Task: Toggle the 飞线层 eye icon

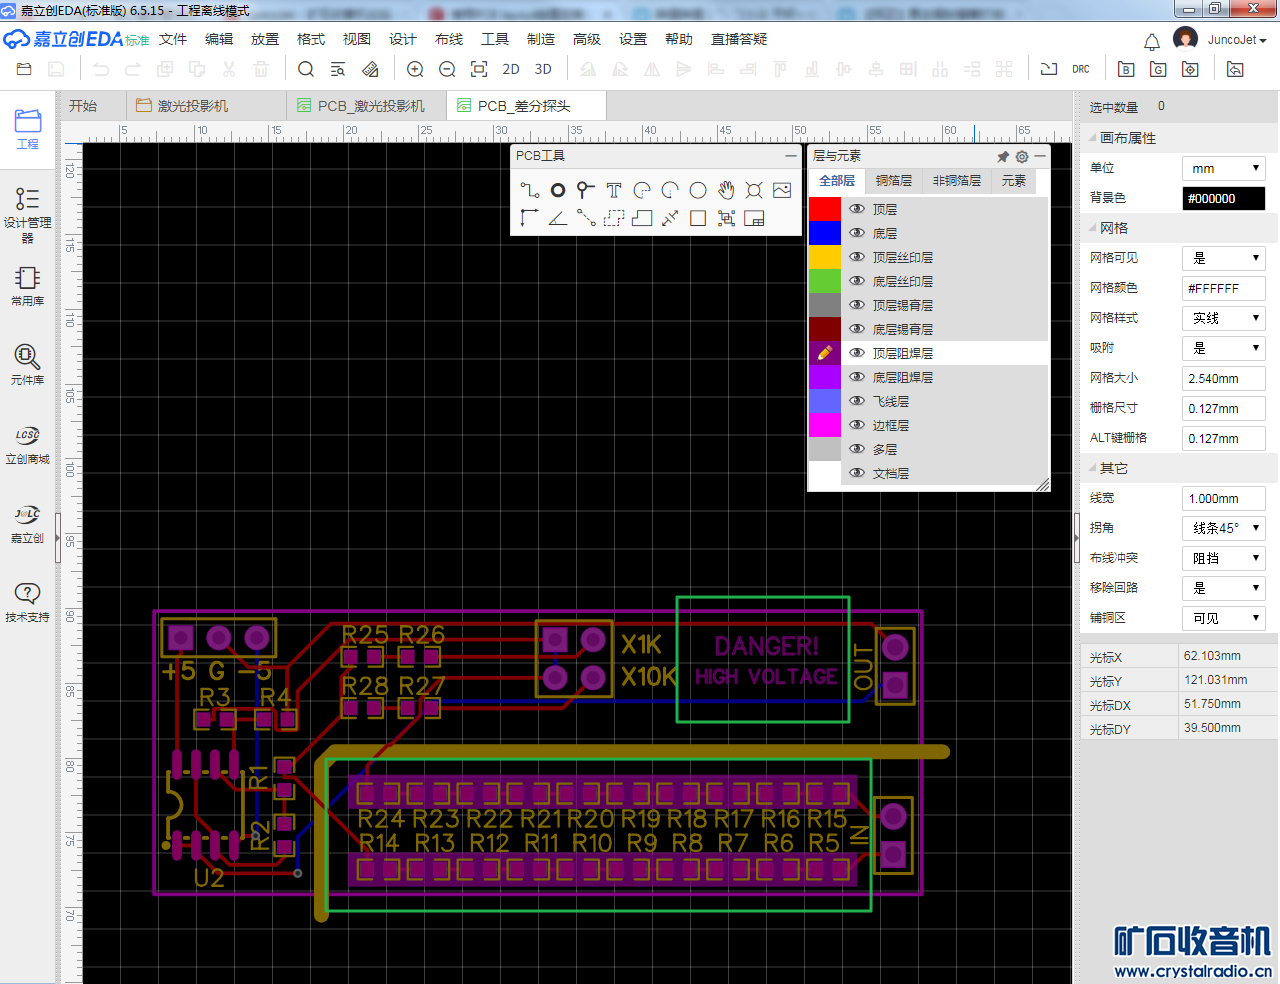Action: pyautogui.click(x=857, y=401)
